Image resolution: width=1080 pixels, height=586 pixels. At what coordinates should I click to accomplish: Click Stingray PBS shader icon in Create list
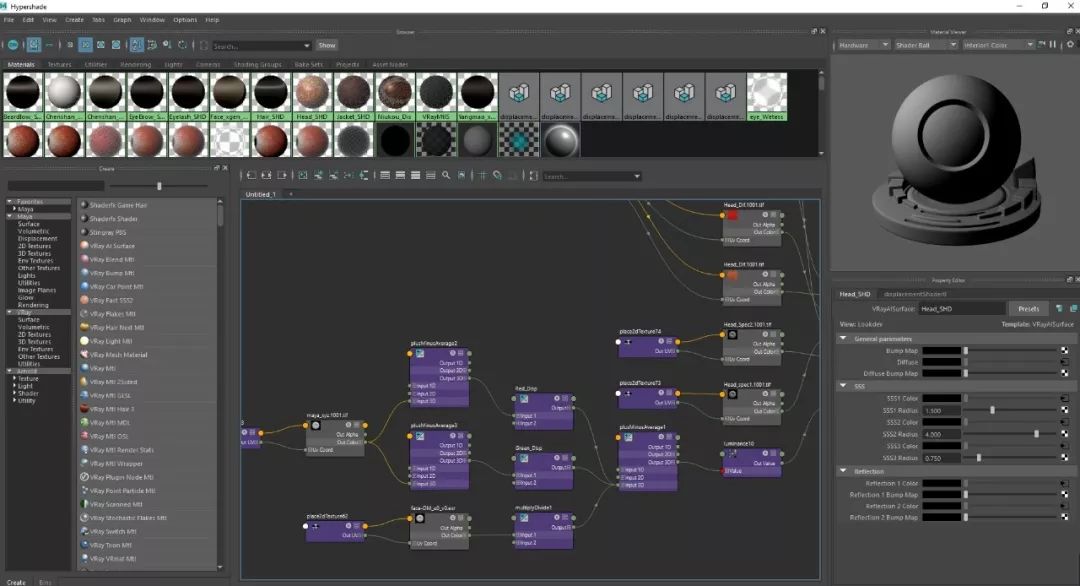(83, 232)
